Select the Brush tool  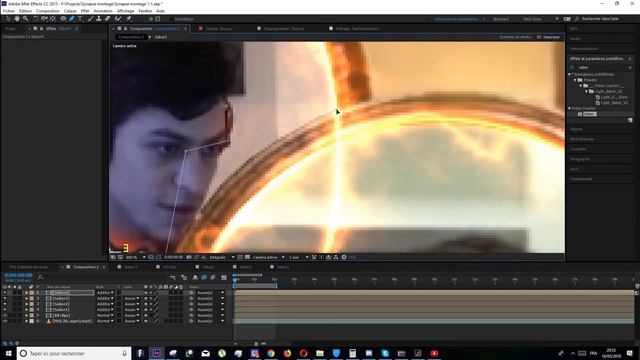91,19
